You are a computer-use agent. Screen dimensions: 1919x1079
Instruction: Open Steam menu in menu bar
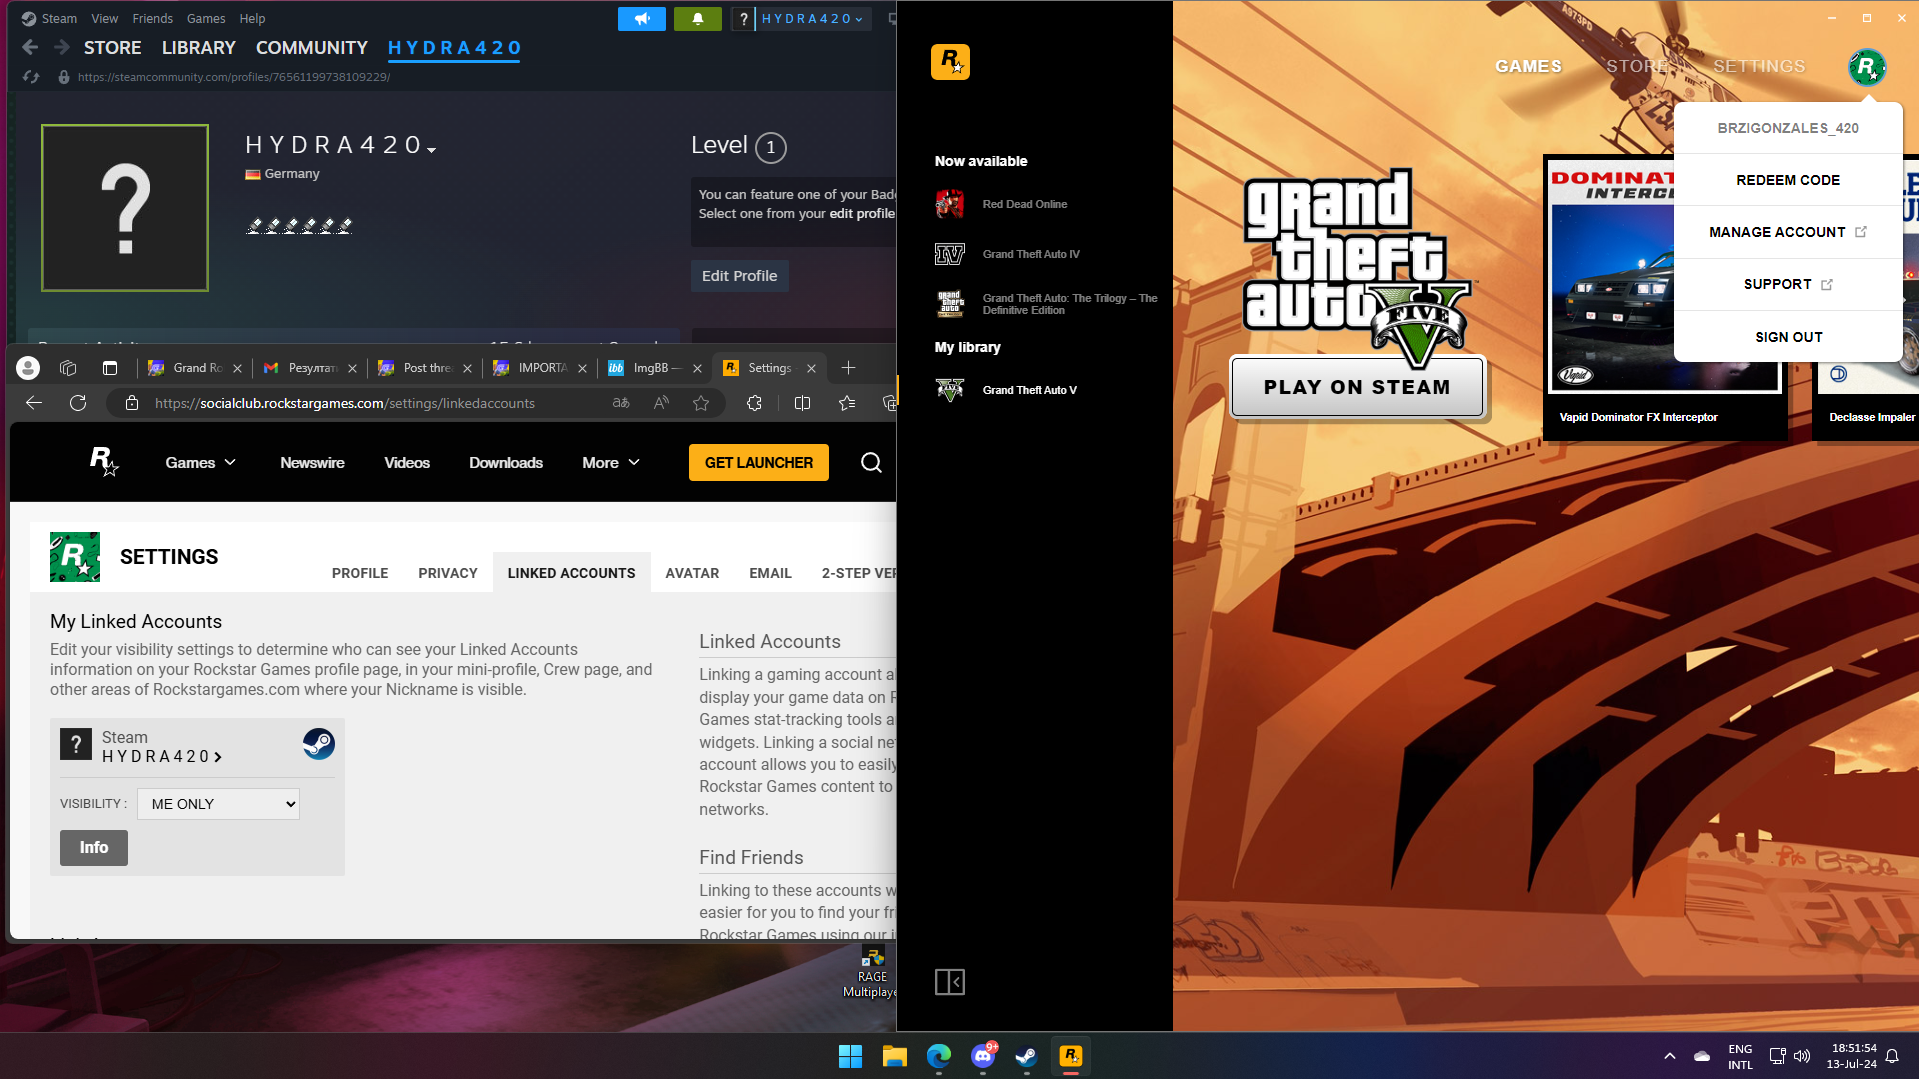[x=59, y=19]
